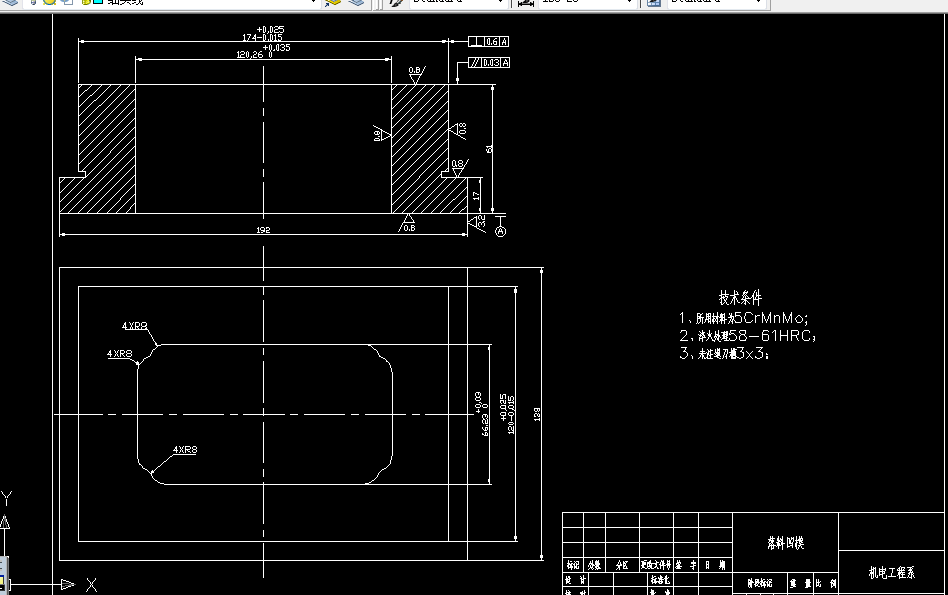
Task: Select the 落料凹模 part name in title block
Action: point(785,543)
